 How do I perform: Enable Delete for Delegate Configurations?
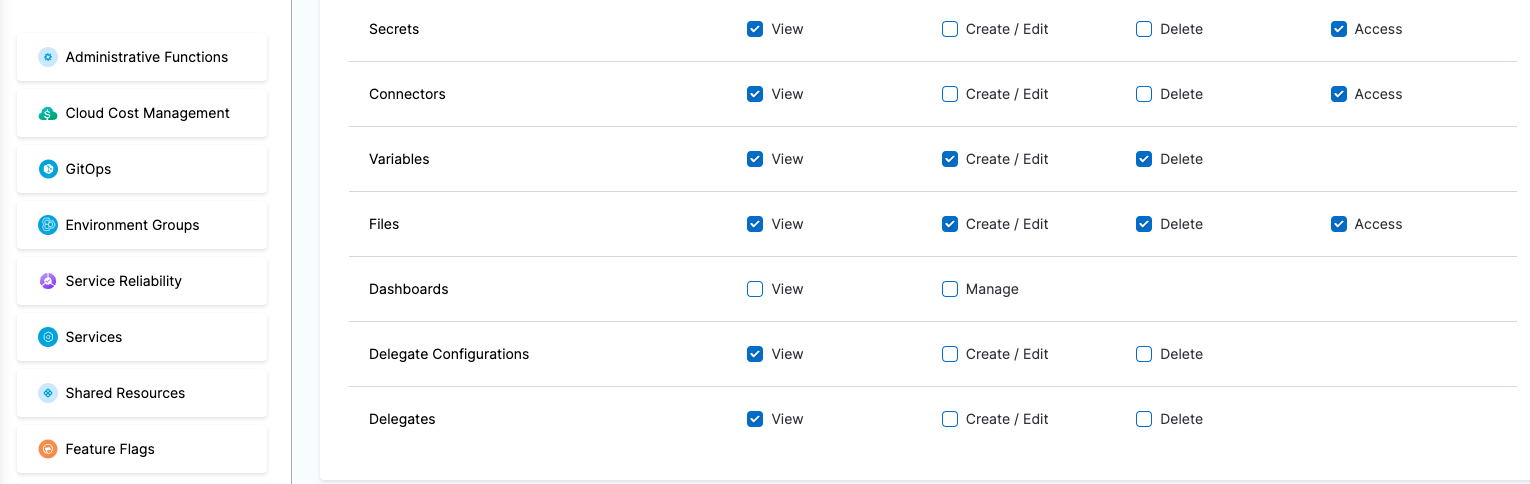click(1144, 354)
